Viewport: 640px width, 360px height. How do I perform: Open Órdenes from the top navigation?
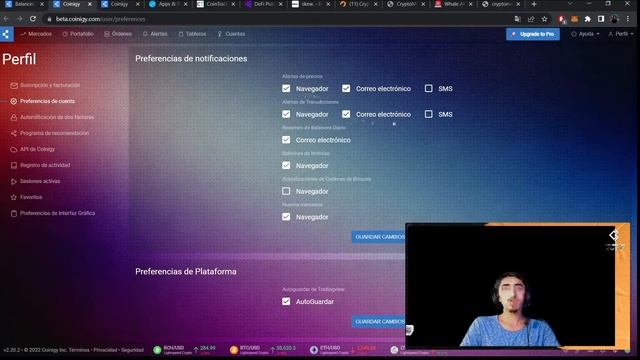tap(118, 34)
